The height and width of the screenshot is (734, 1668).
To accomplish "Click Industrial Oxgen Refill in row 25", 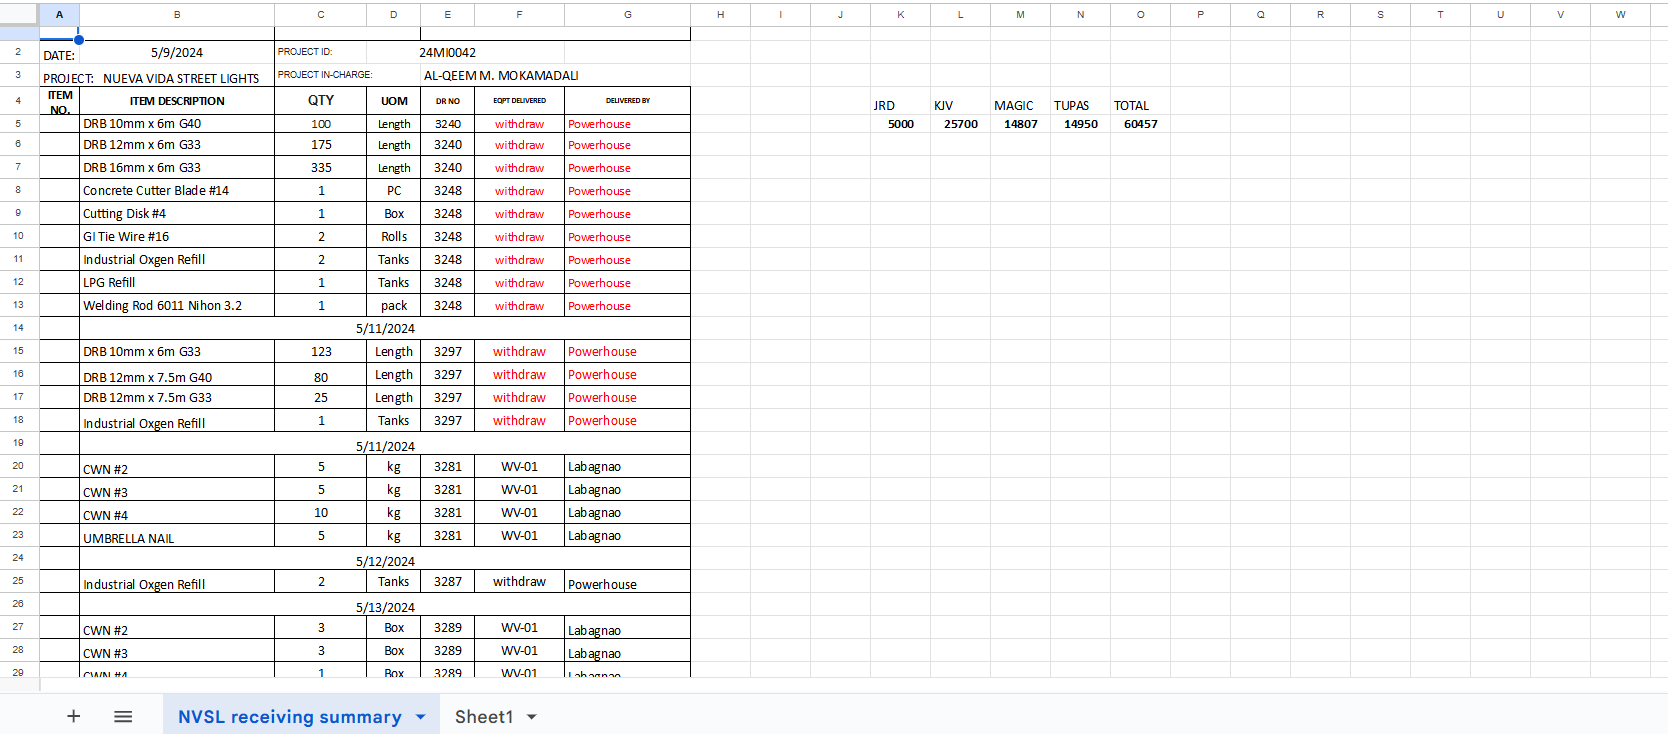I will coord(177,582).
